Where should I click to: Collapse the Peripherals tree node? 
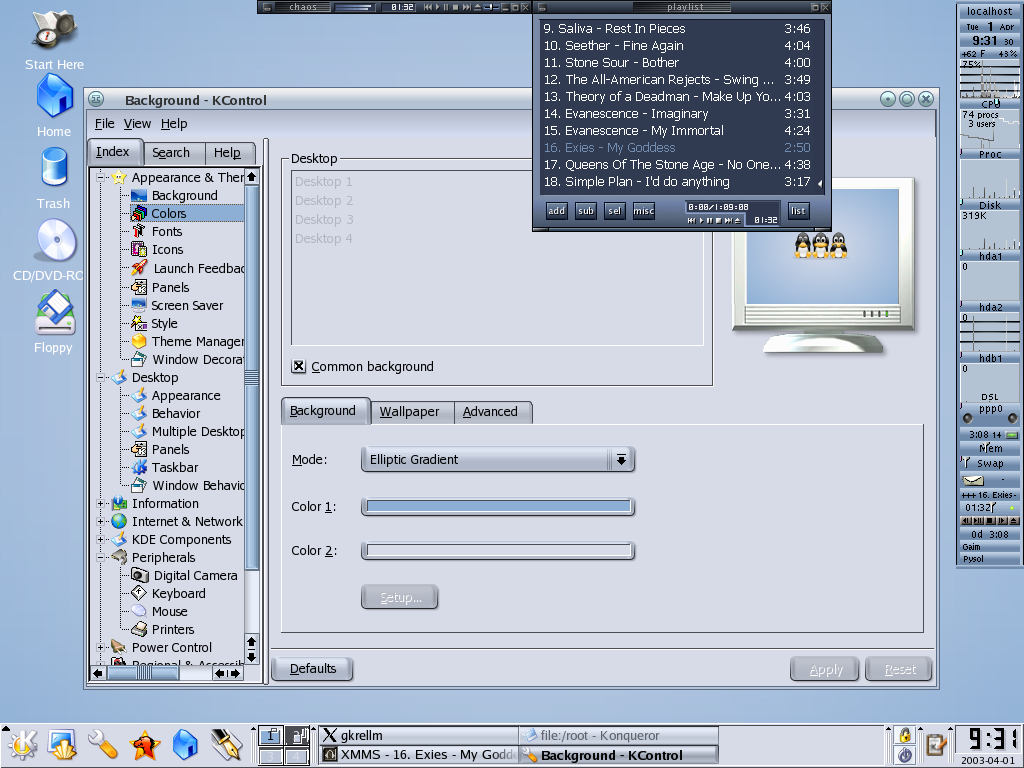point(101,558)
